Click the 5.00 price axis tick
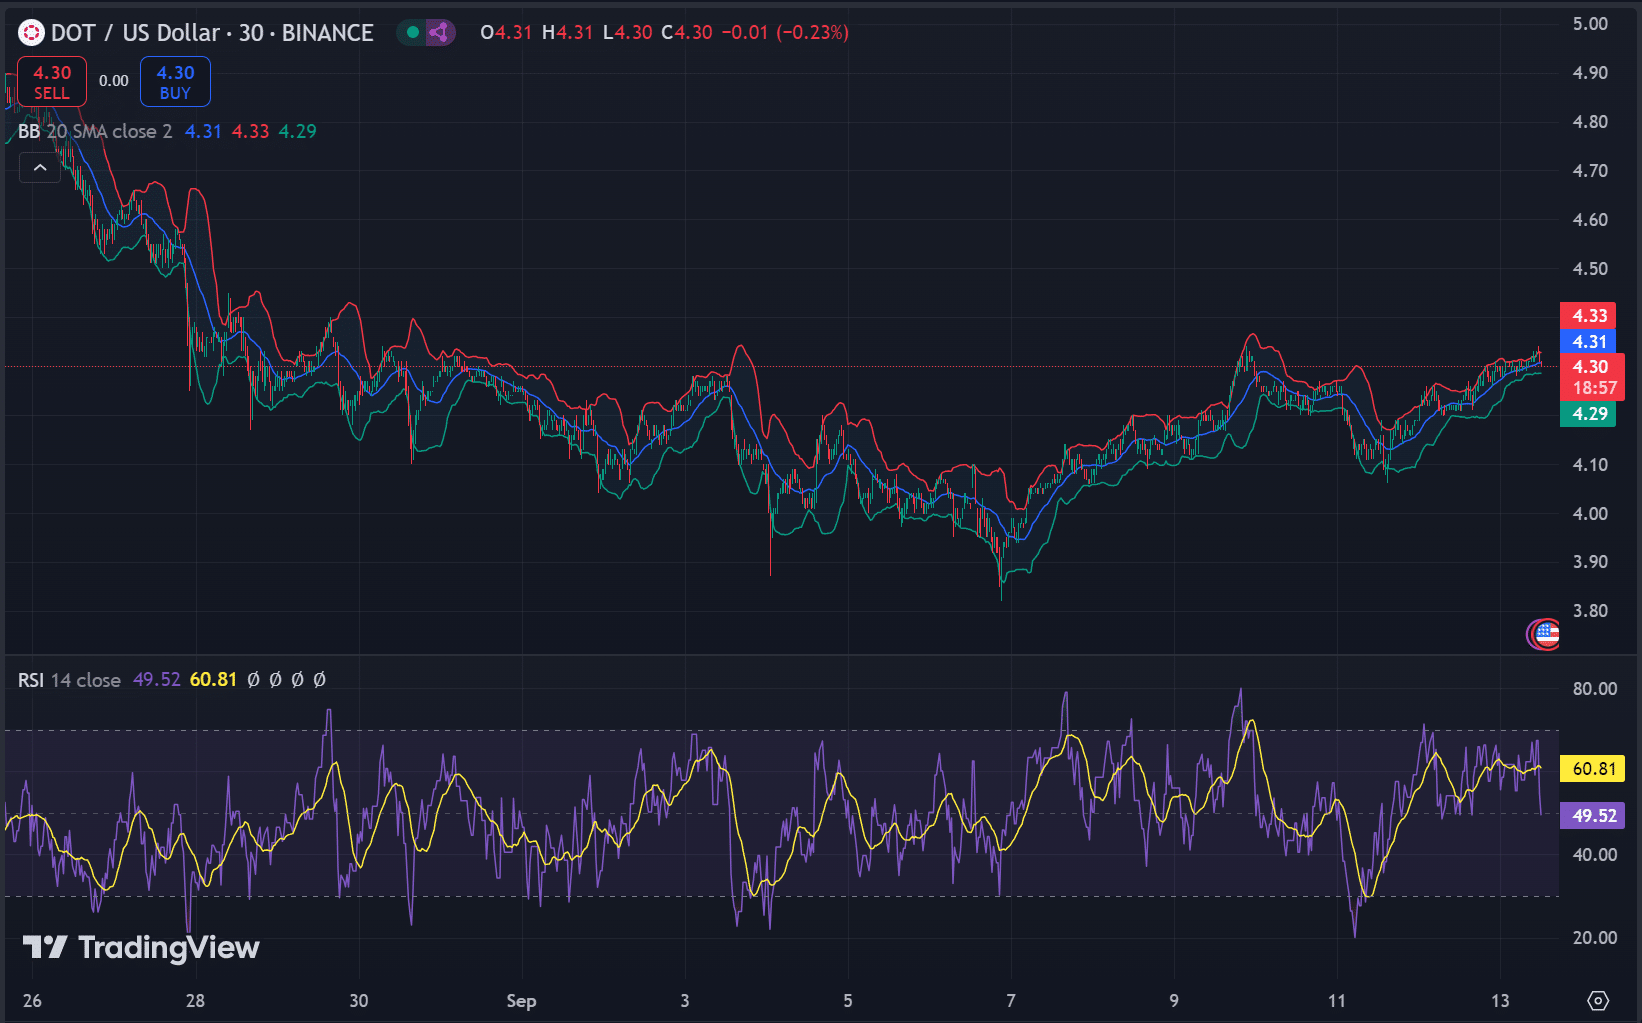 [1590, 24]
